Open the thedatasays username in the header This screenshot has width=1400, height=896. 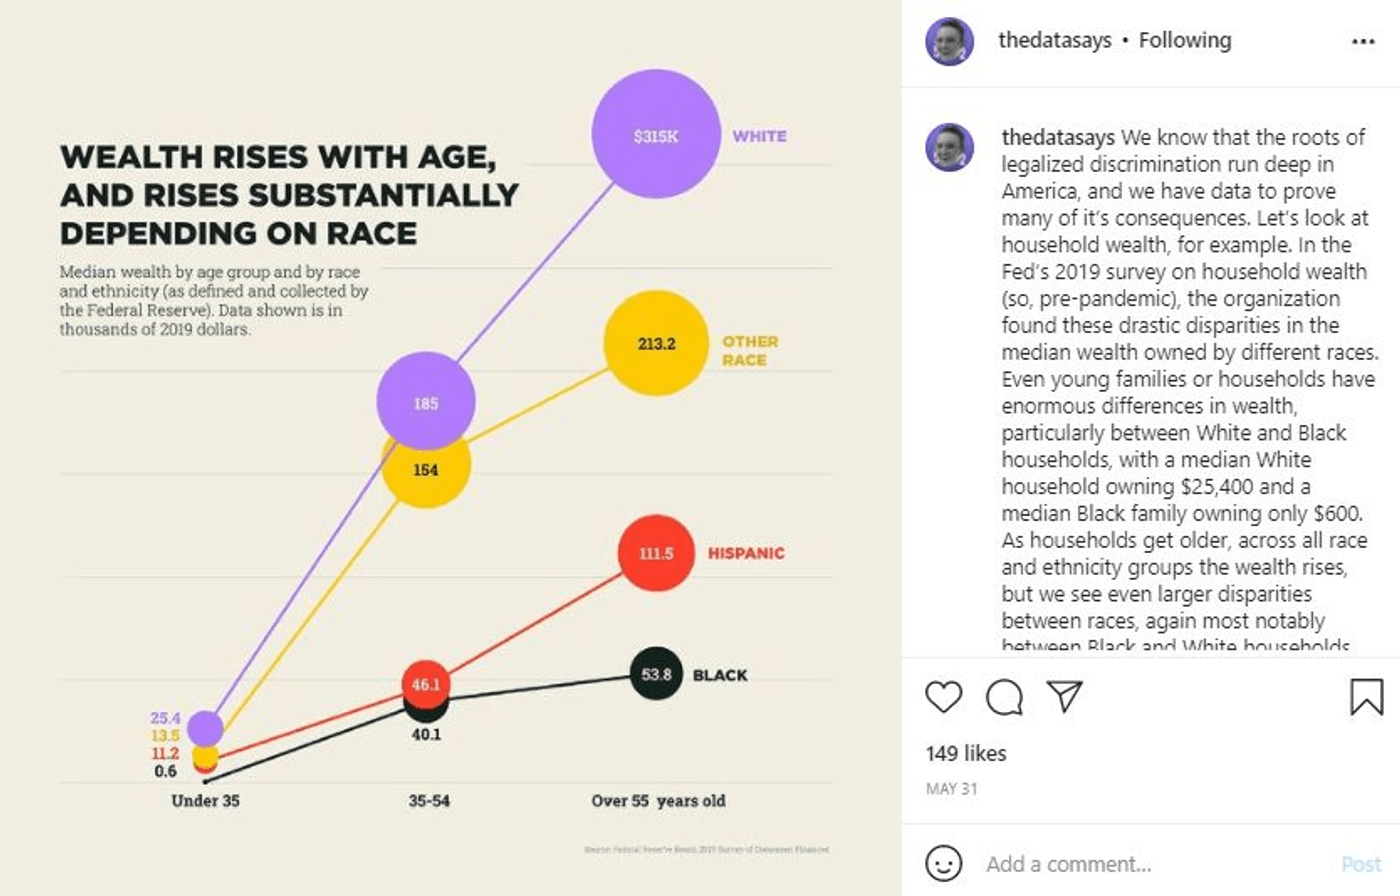point(1054,41)
